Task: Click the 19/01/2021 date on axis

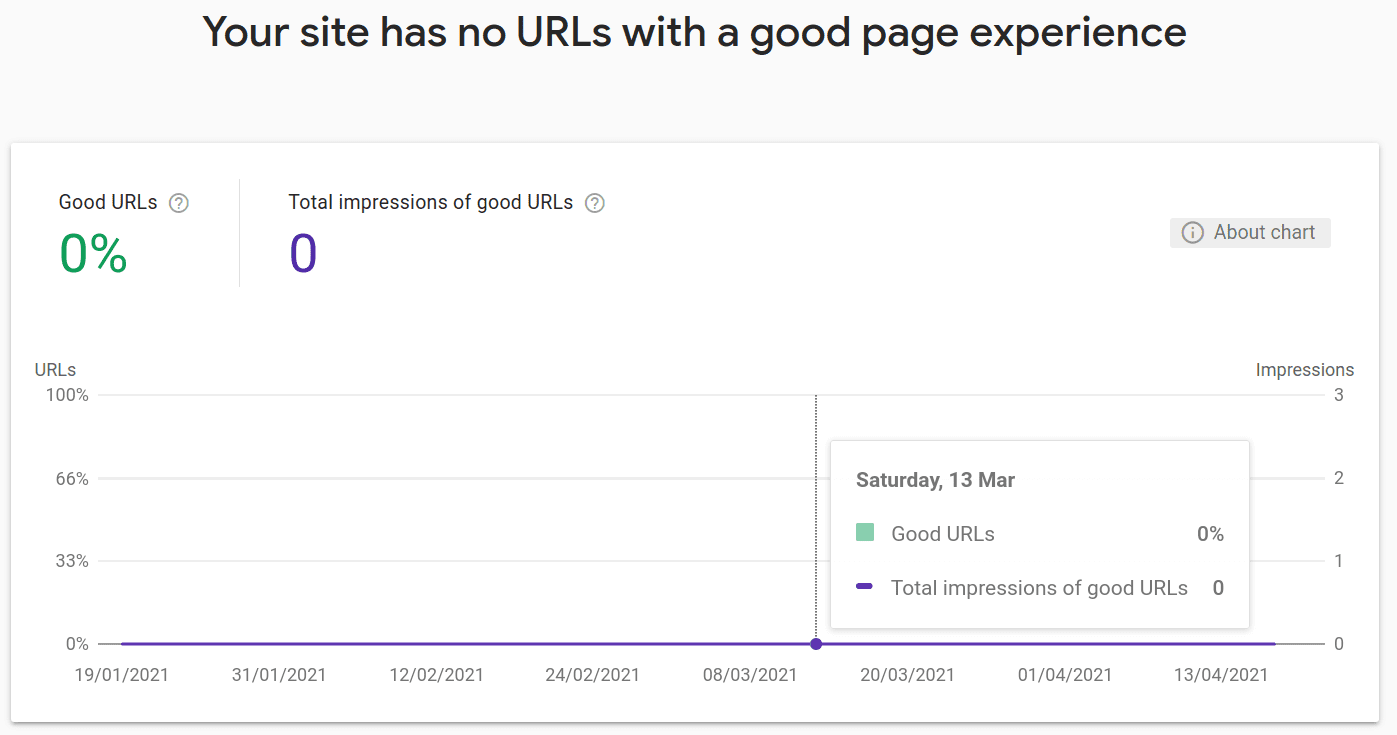Action: pyautogui.click(x=122, y=675)
